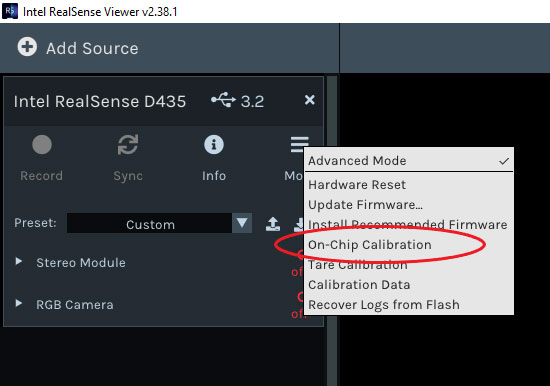550x386 pixels.
Task: Select Recover Logs from Flash
Action: pos(384,305)
